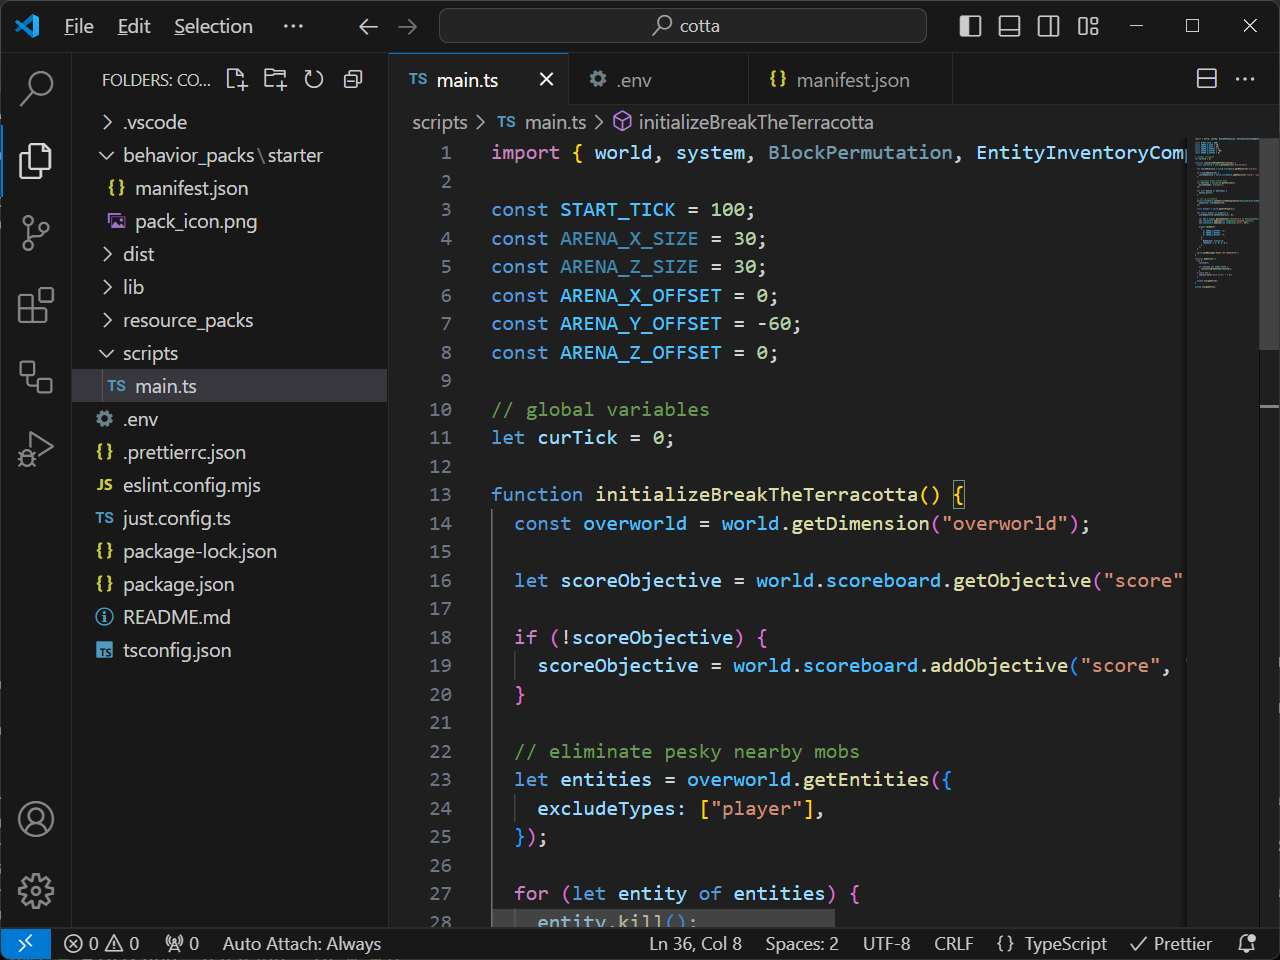Open the remote window indicator

coord(26,943)
